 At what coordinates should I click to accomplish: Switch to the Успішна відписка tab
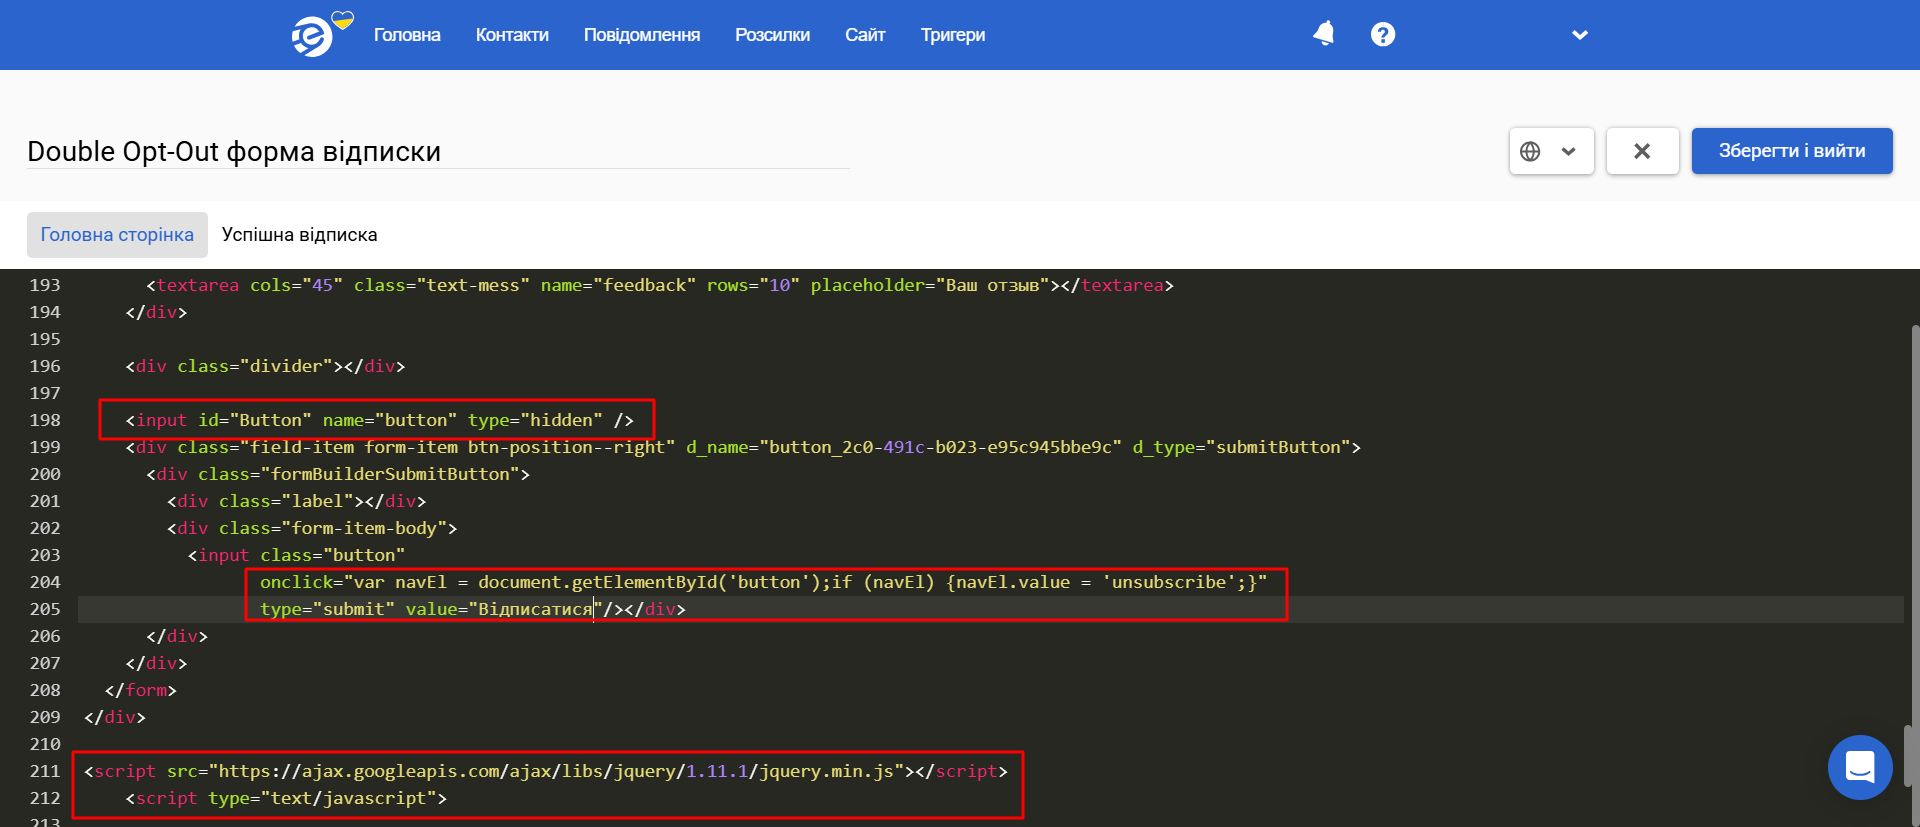point(300,235)
